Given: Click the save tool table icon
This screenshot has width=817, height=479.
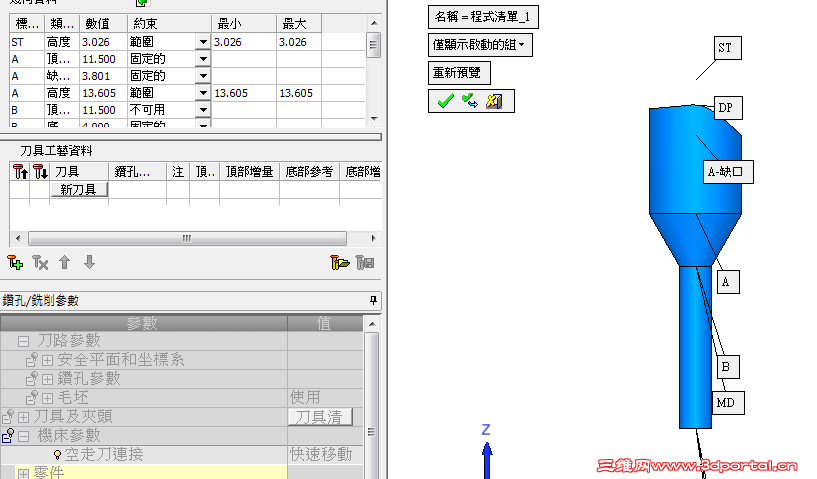Looking at the screenshot, I should [x=365, y=262].
